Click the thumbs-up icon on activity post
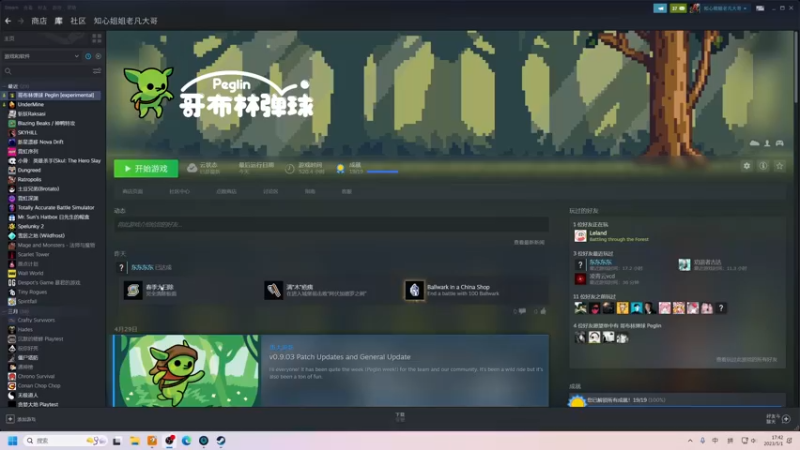The image size is (800, 450). tap(543, 311)
